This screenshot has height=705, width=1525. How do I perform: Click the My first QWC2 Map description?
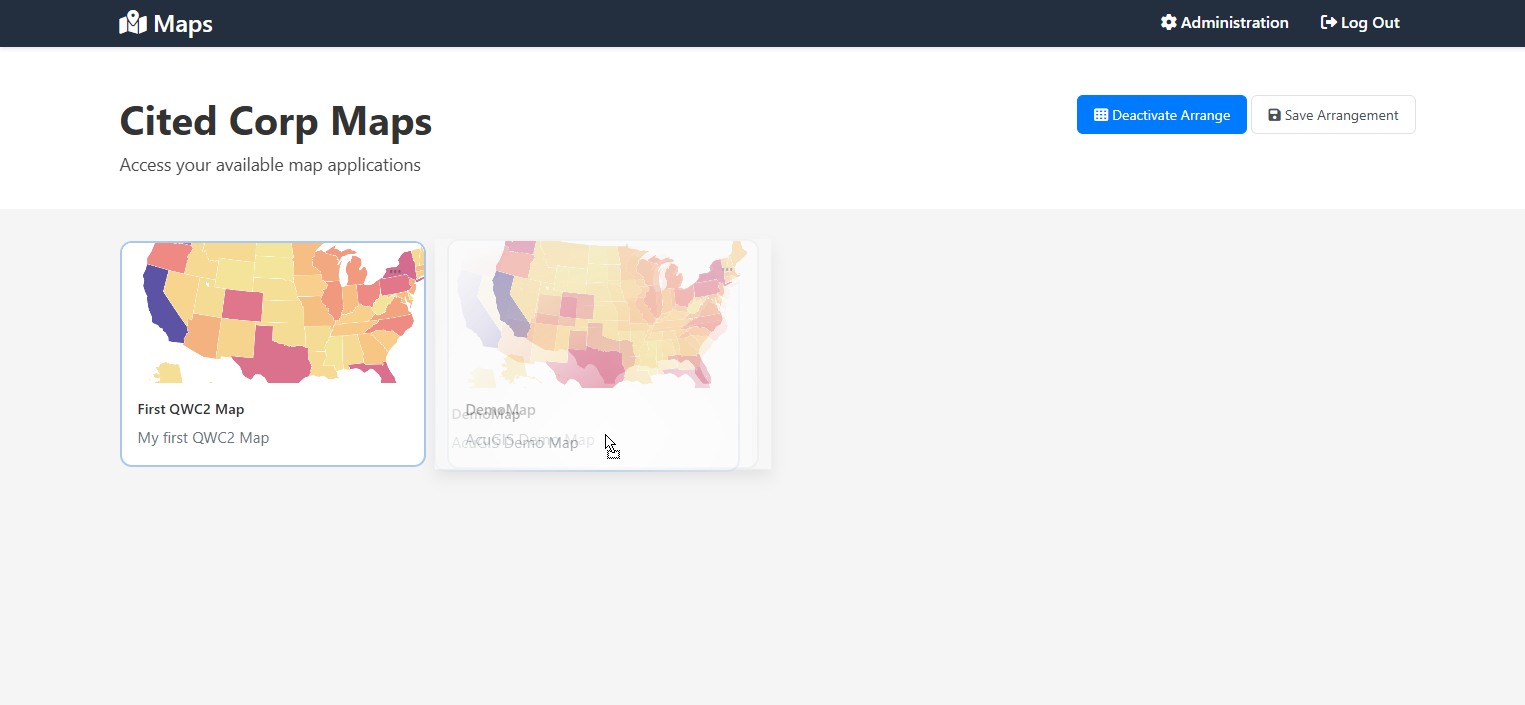203,438
